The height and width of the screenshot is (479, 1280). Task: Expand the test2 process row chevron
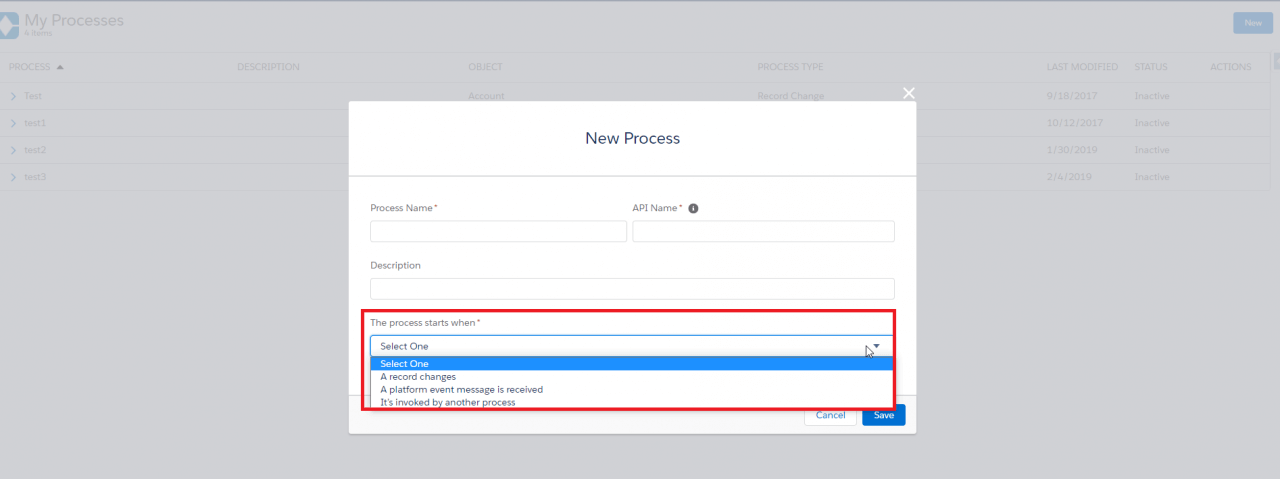13,150
